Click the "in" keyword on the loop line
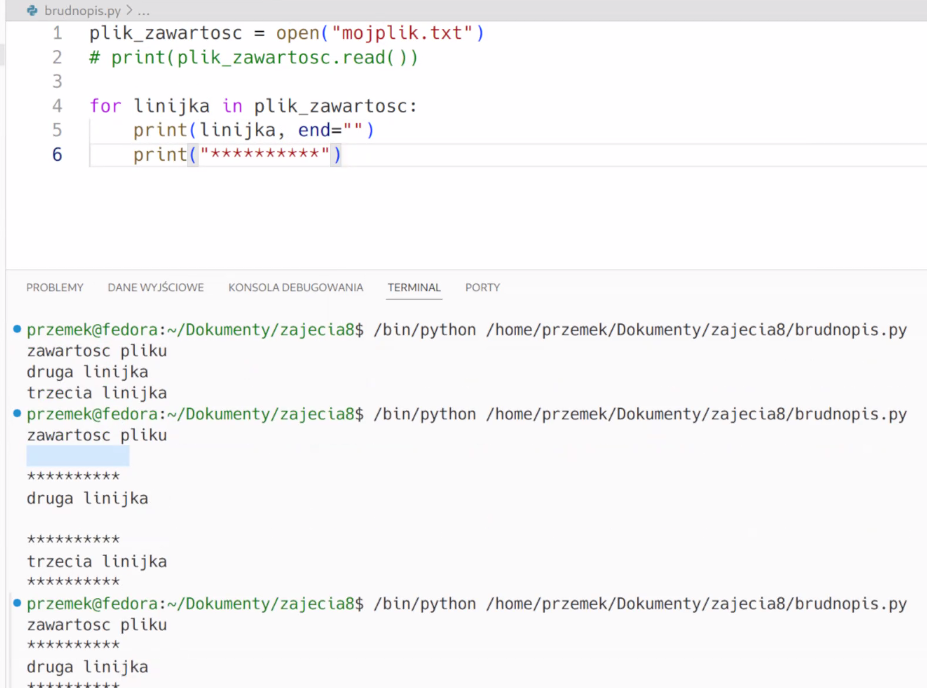Image resolution: width=927 pixels, height=688 pixels. (x=232, y=106)
